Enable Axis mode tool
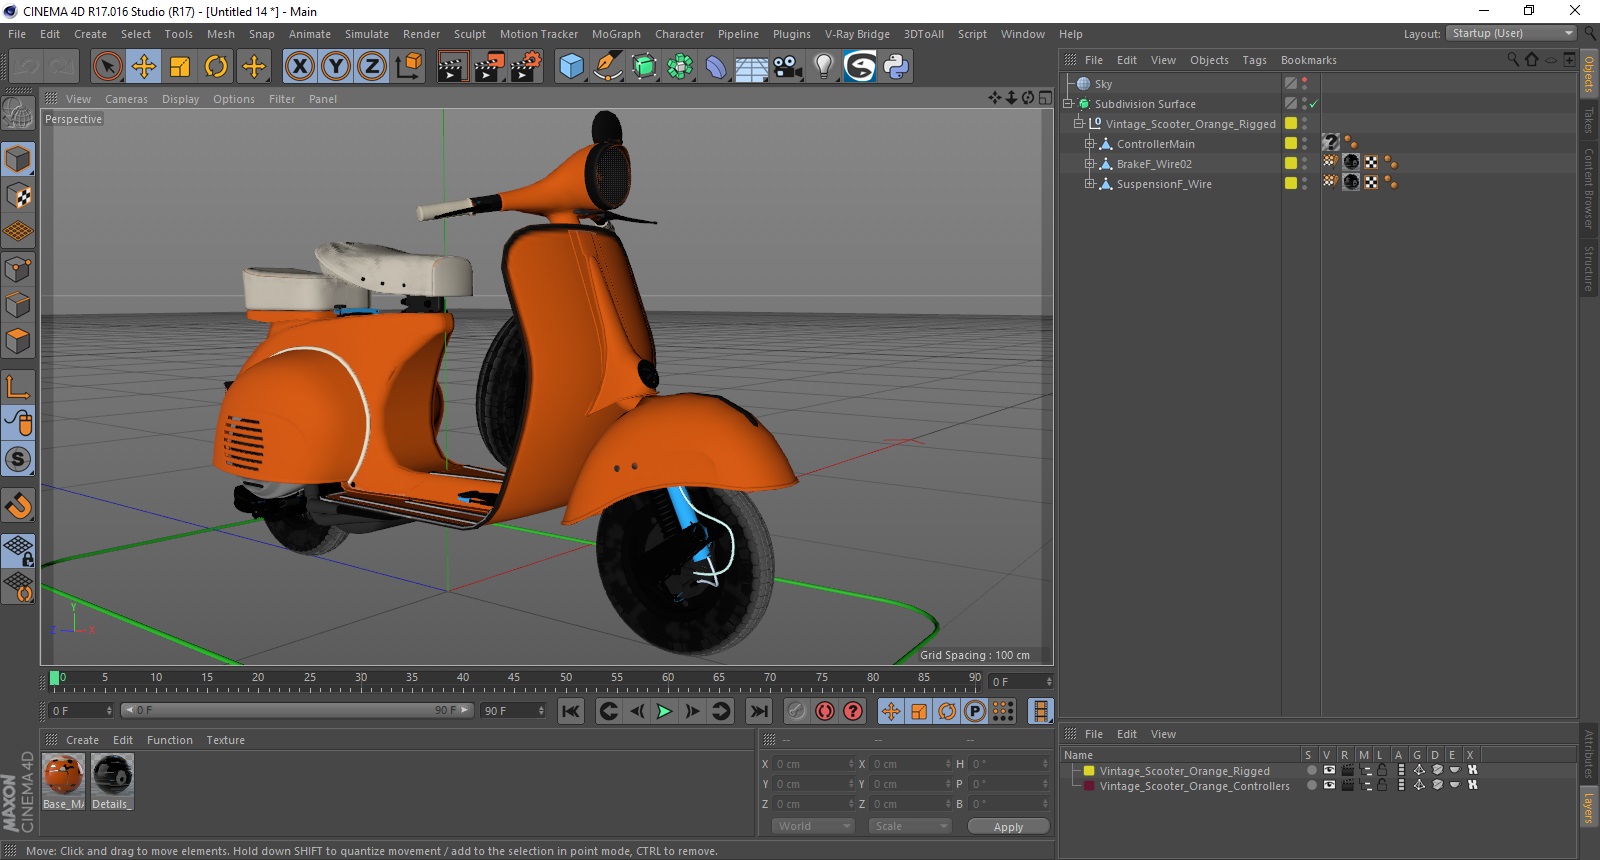Viewport: 1600px width, 860px height. 18,387
